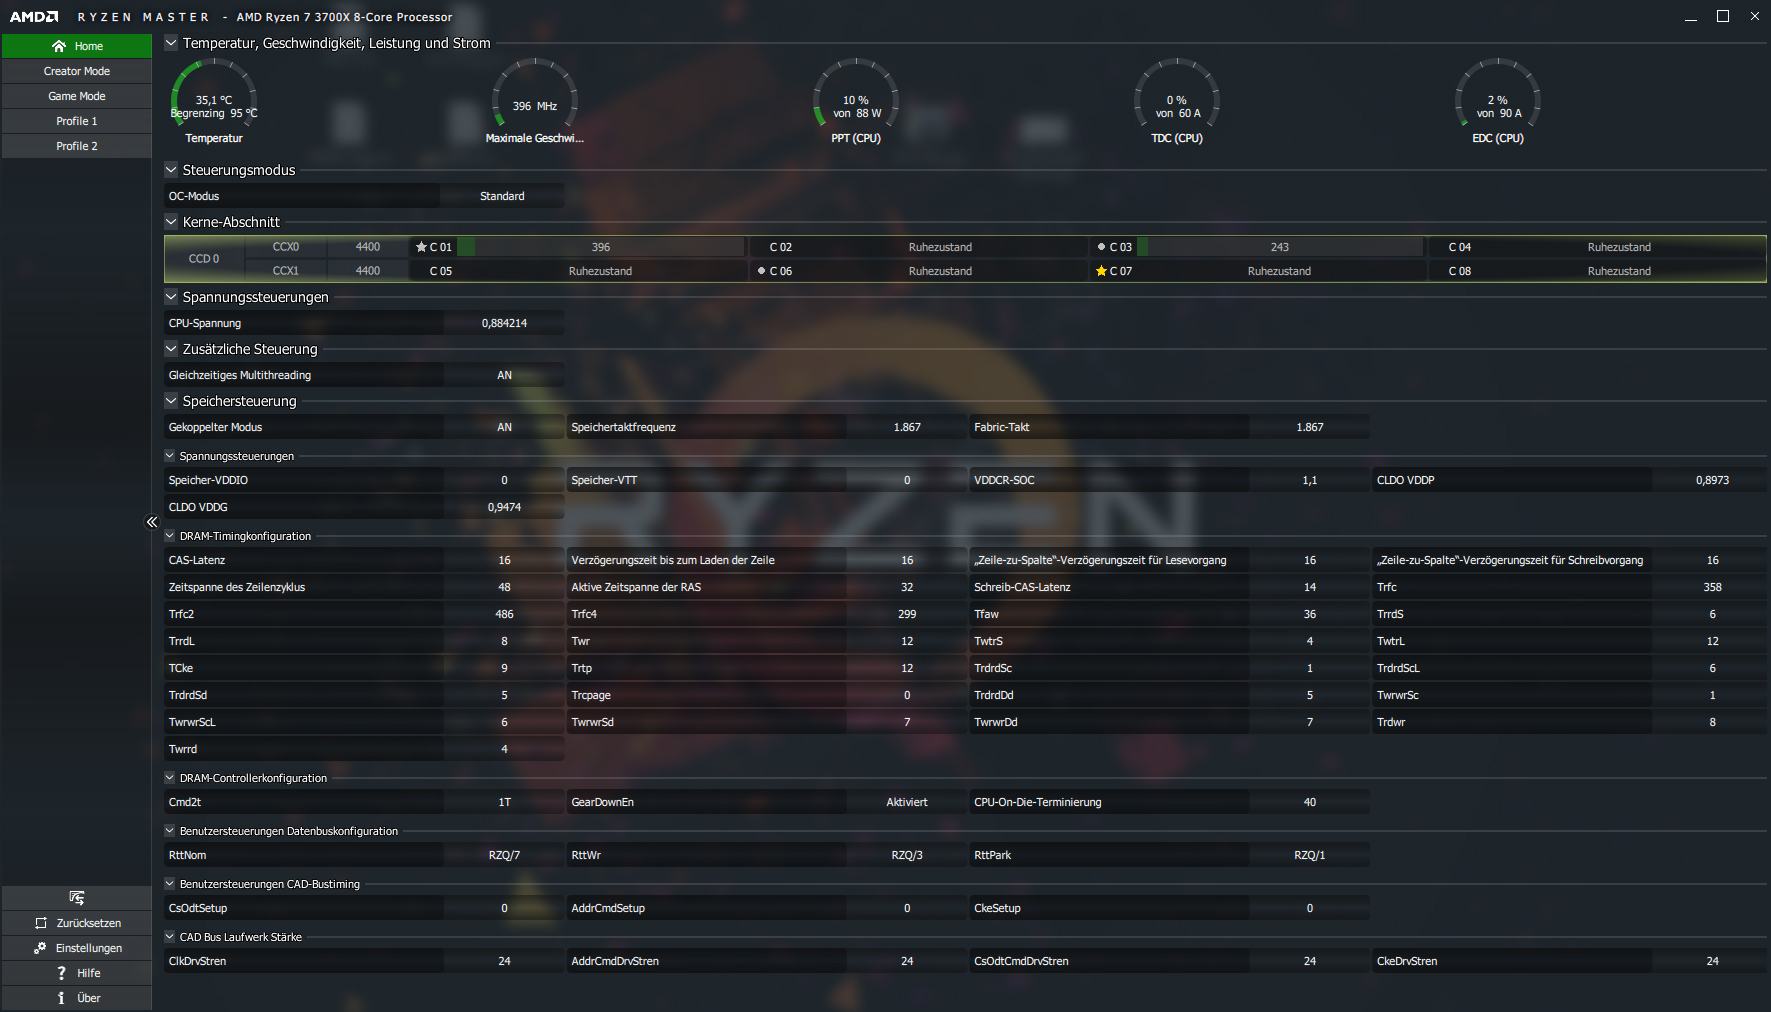
Task: Click the Zurücksetzen reset button
Action: pos(77,923)
